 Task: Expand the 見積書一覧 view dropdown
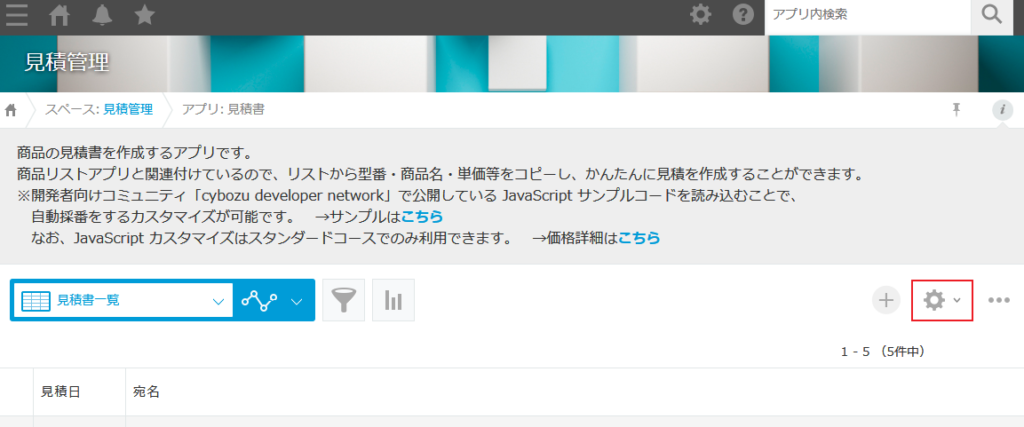pyautogui.click(x=218, y=300)
